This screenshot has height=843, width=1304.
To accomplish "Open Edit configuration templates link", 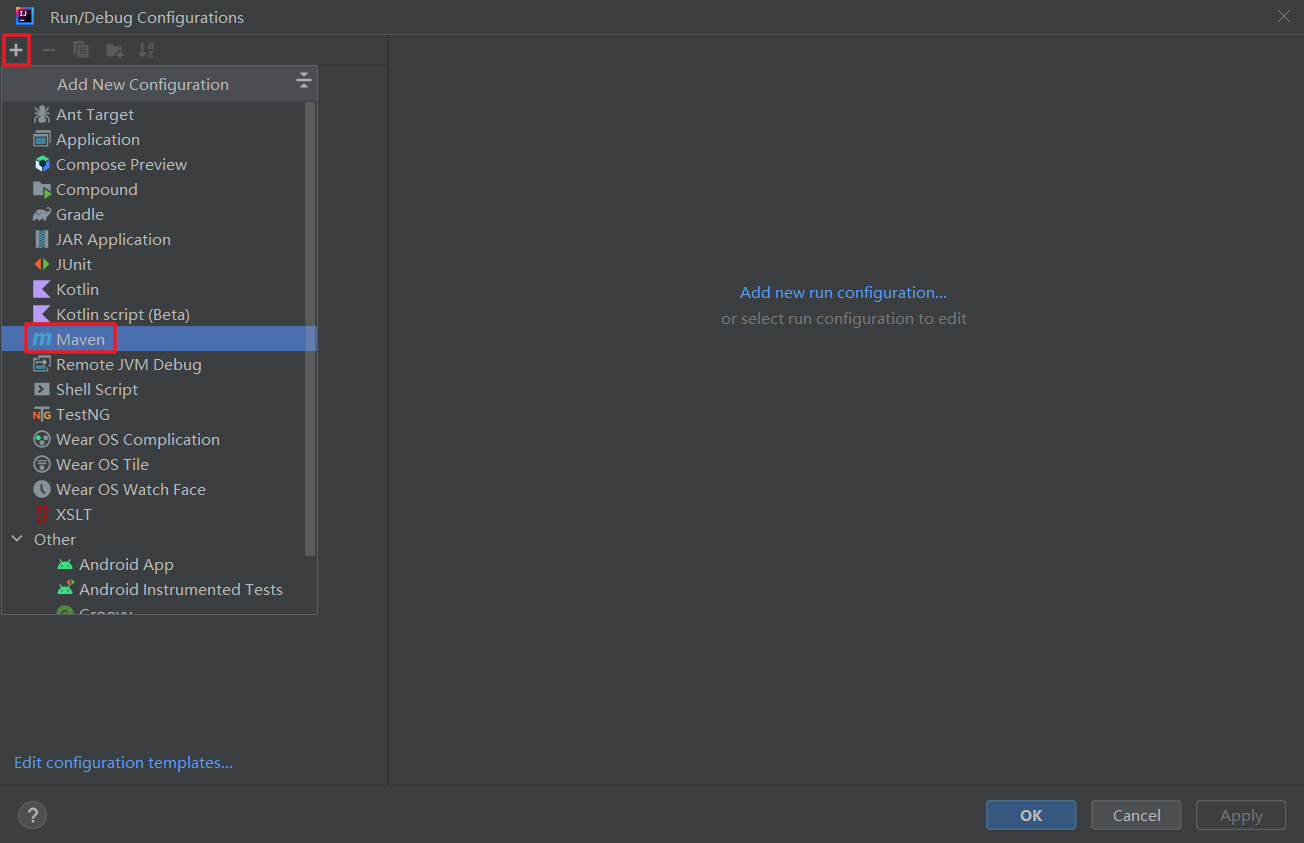I will (x=123, y=762).
